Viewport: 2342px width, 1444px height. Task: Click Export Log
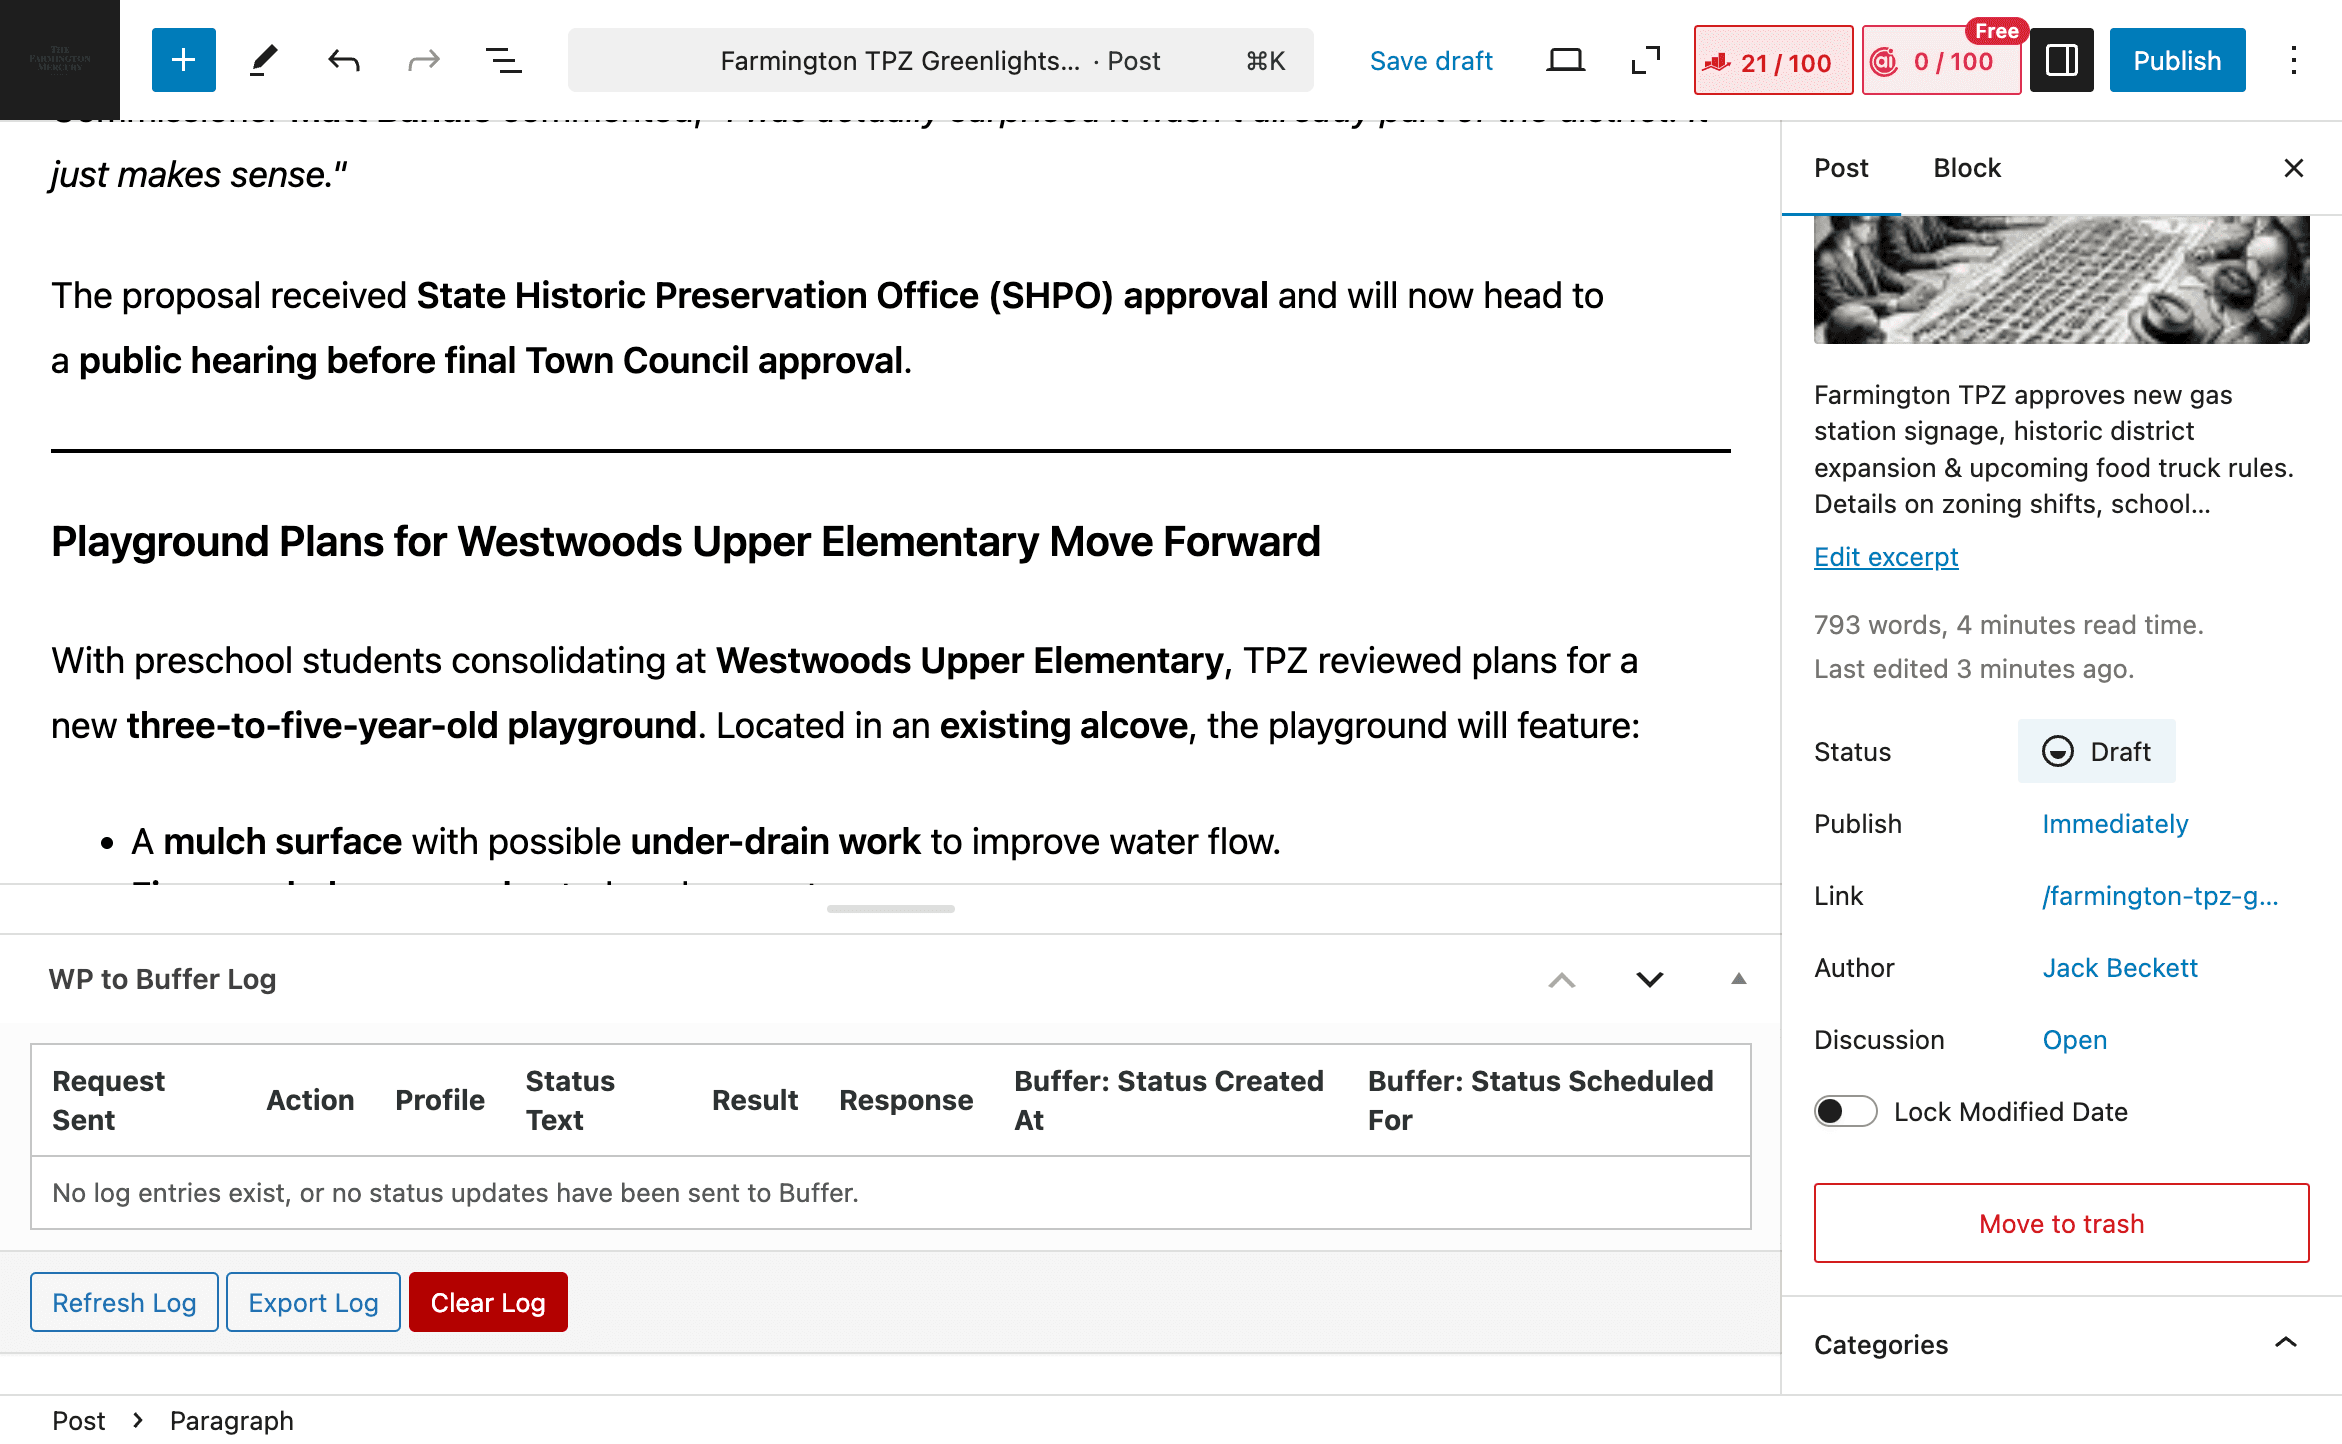click(x=313, y=1302)
